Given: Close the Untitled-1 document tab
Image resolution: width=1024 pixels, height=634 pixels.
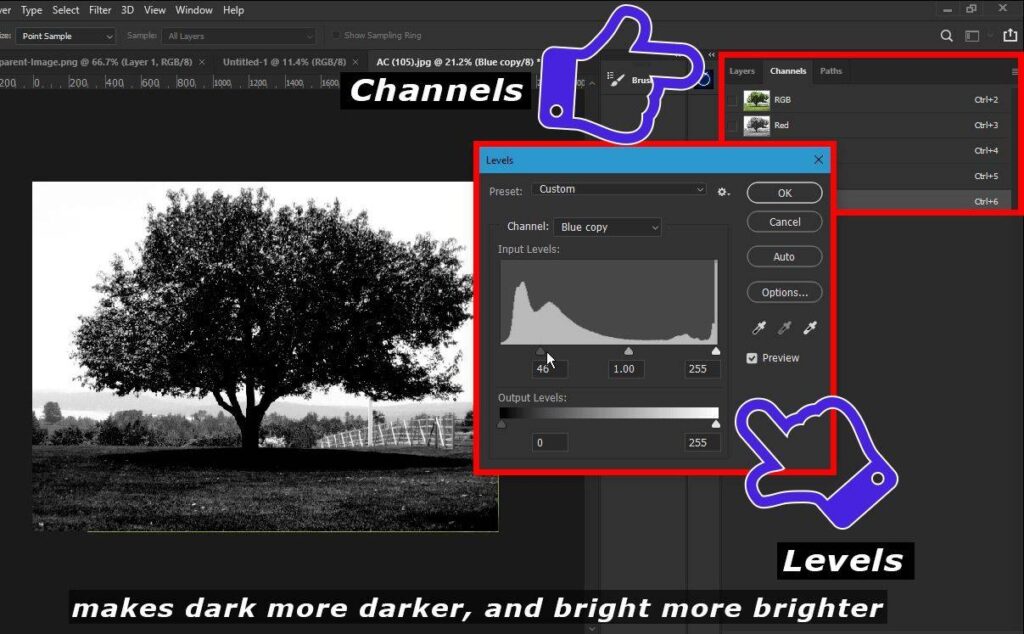Looking at the screenshot, I should [355, 62].
